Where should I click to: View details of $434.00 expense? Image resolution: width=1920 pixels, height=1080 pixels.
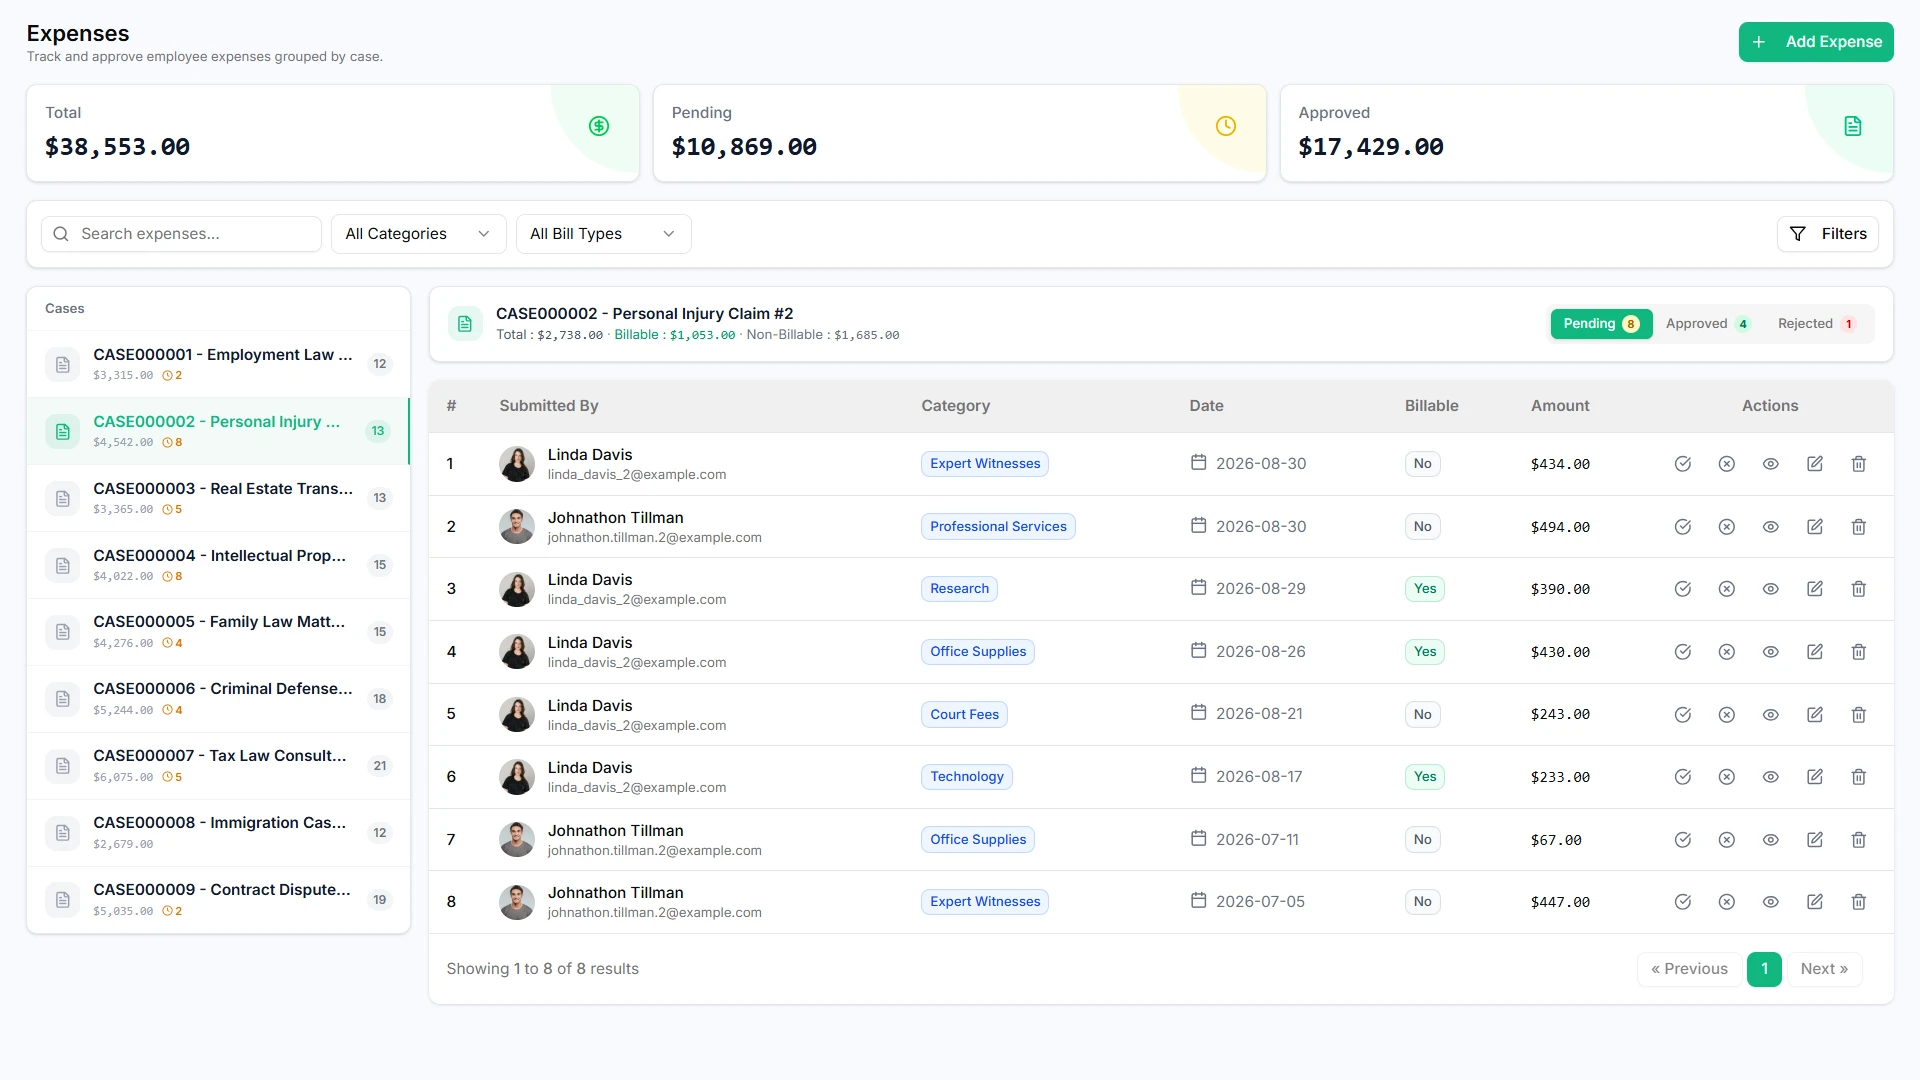[x=1771, y=464]
